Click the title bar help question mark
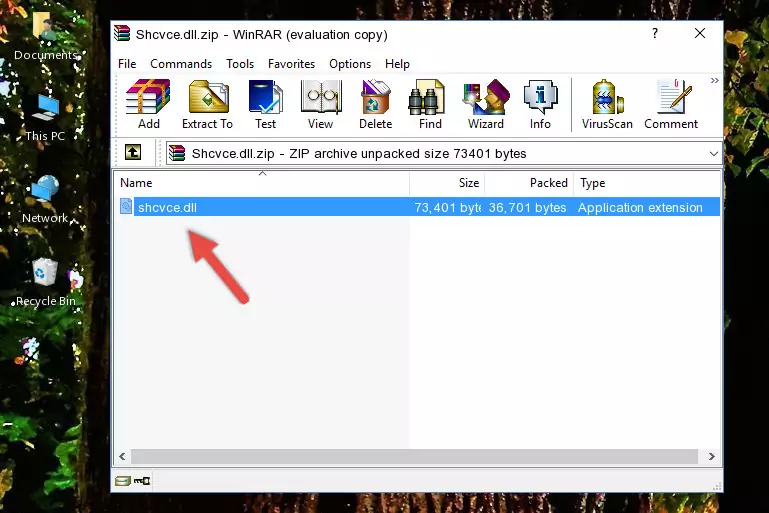This screenshot has width=769, height=513. click(x=655, y=33)
